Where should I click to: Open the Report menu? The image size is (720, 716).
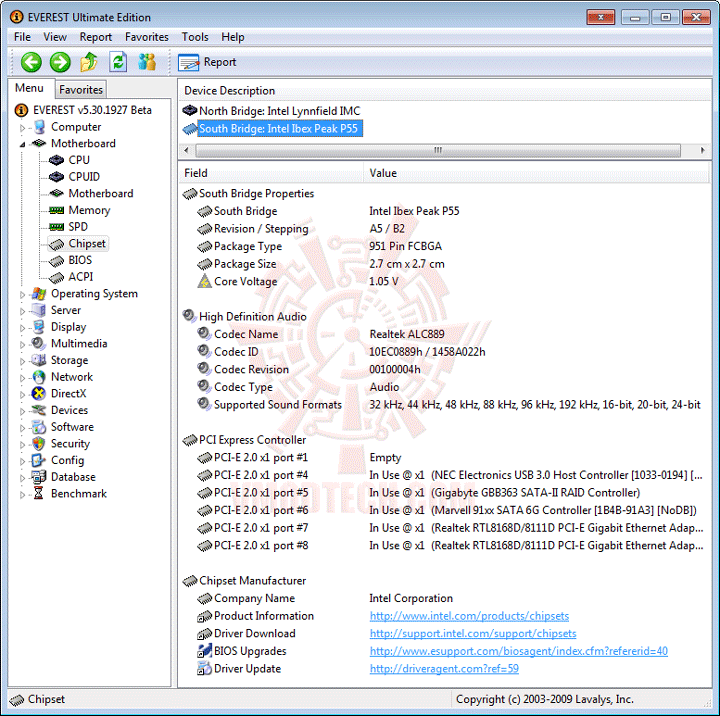pos(96,37)
